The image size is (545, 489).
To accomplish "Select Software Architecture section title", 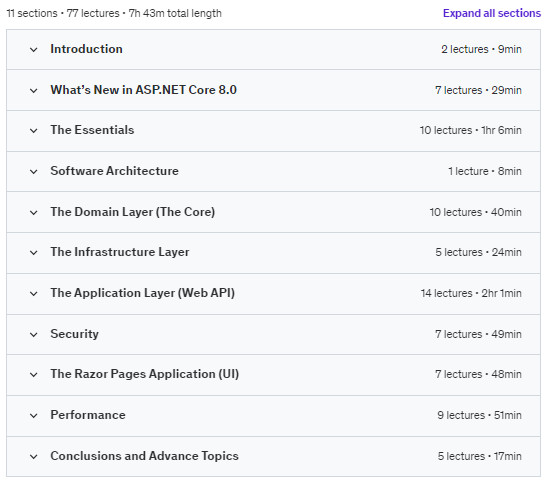I will [114, 171].
